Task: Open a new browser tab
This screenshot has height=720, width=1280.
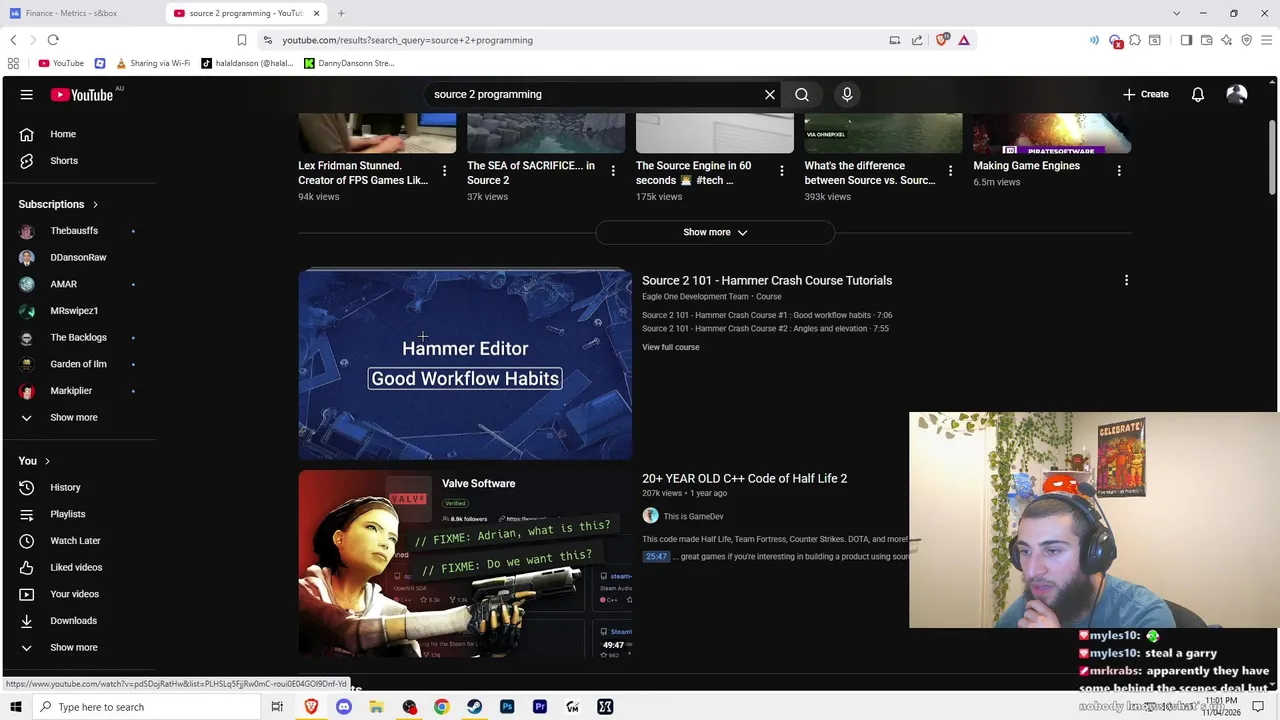Action: (x=341, y=13)
